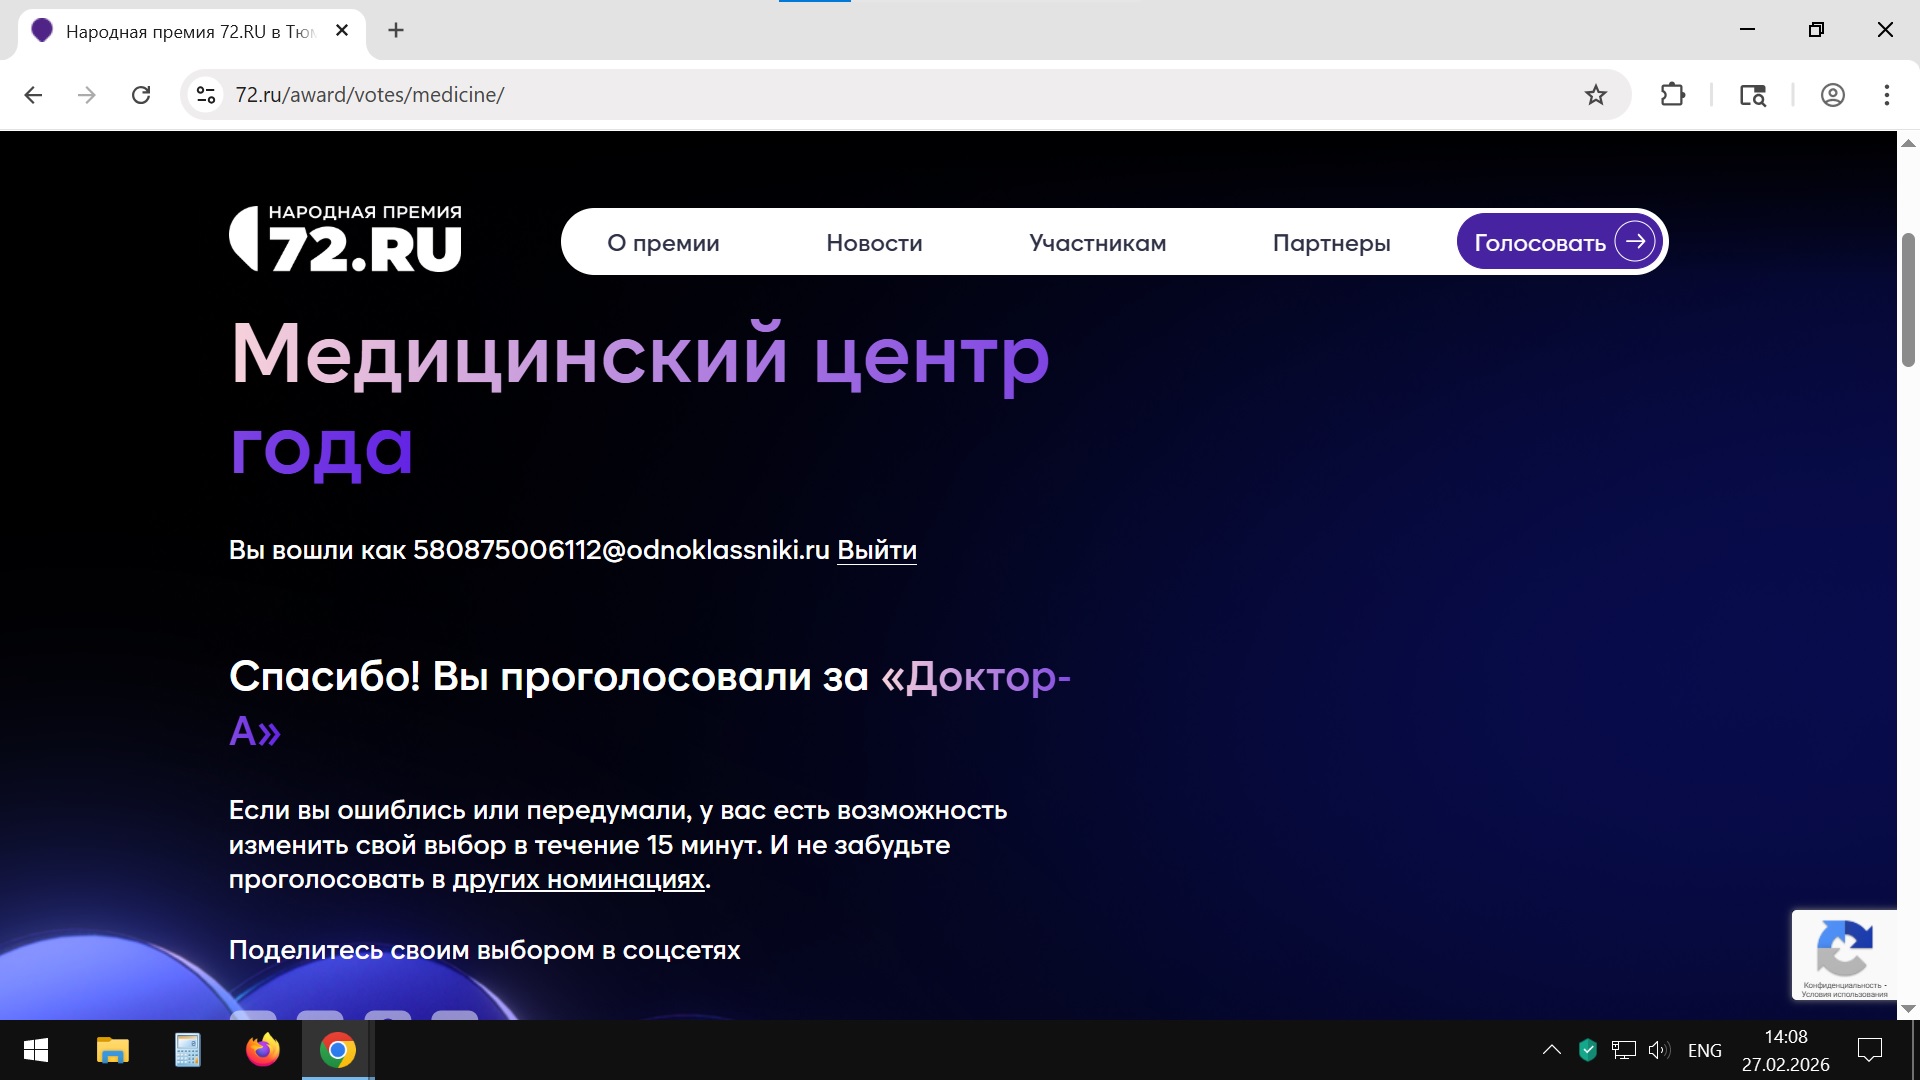Bookmark this page with star icon

click(1596, 95)
